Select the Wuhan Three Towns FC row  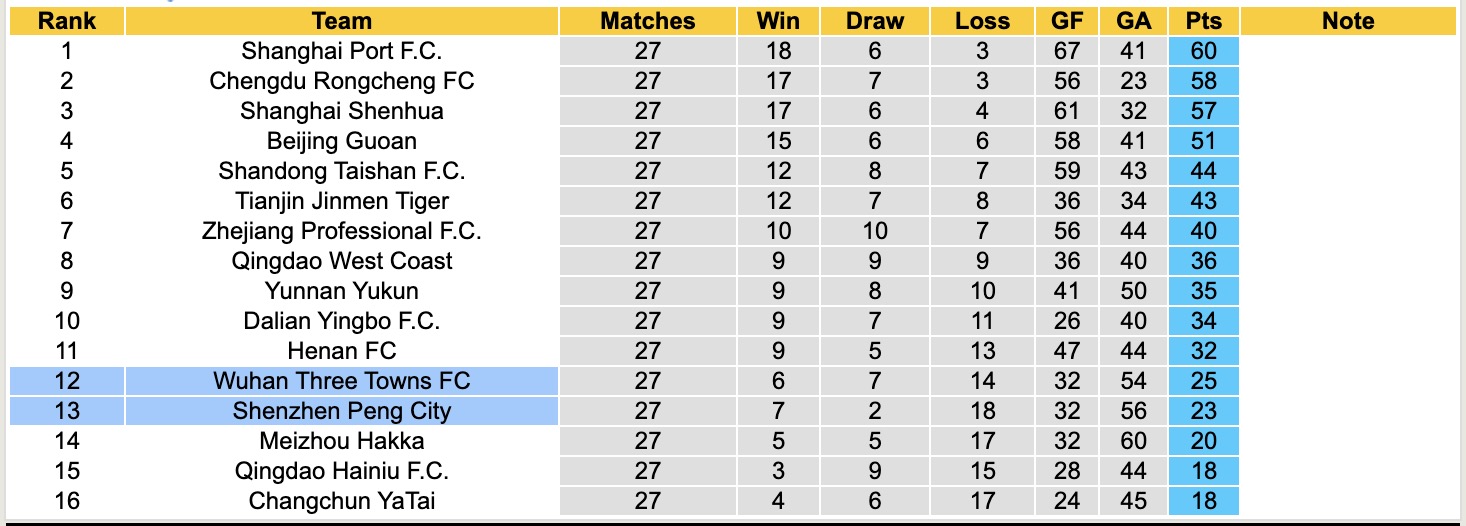click(341, 381)
